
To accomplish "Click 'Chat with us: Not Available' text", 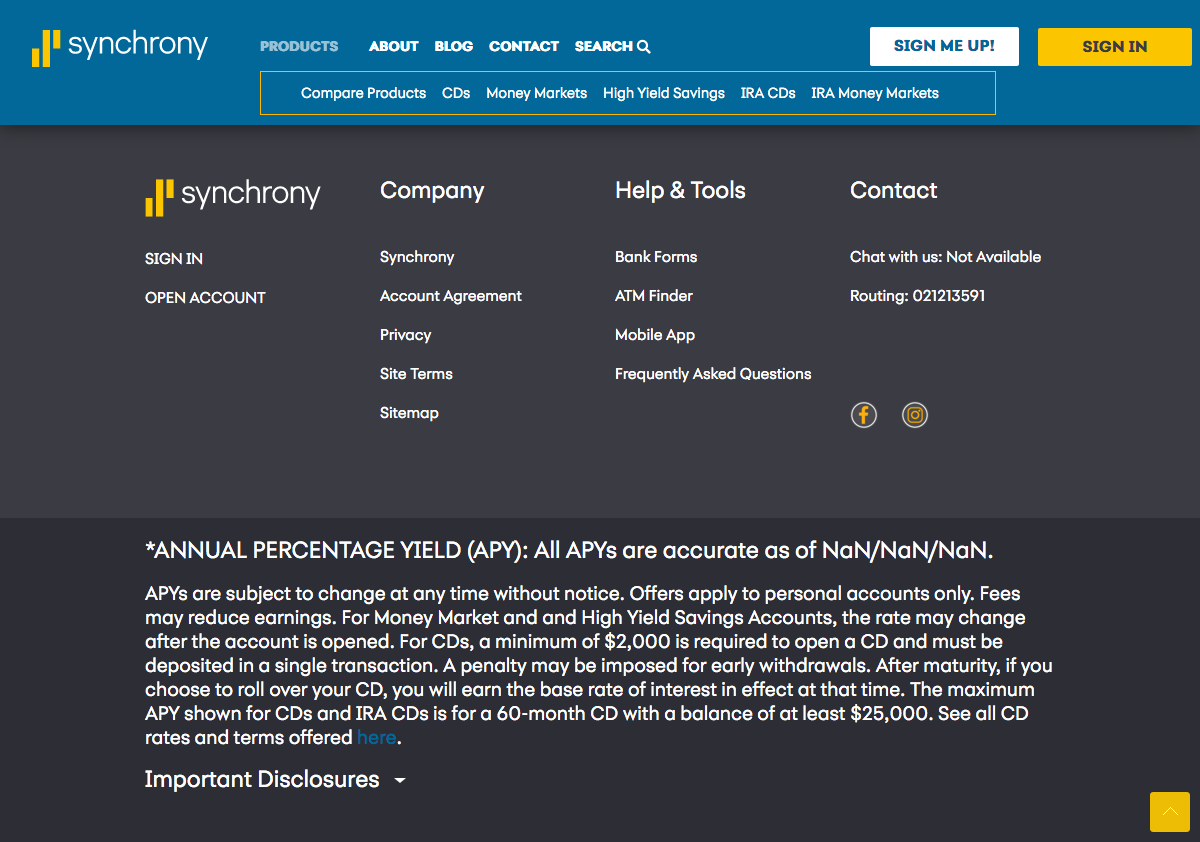I will pyautogui.click(x=945, y=257).
